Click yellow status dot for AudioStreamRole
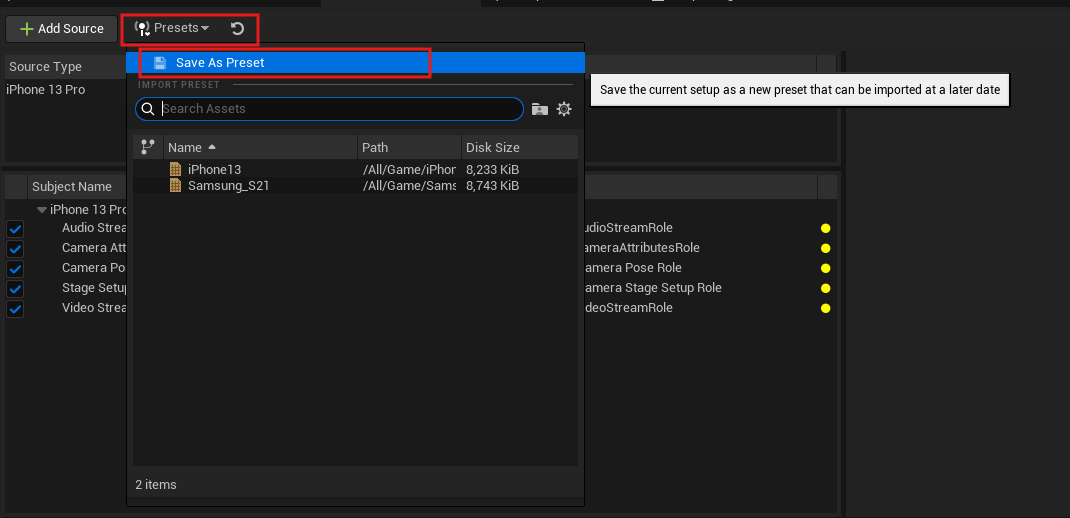Viewport: 1070px width, 518px height. tap(825, 228)
